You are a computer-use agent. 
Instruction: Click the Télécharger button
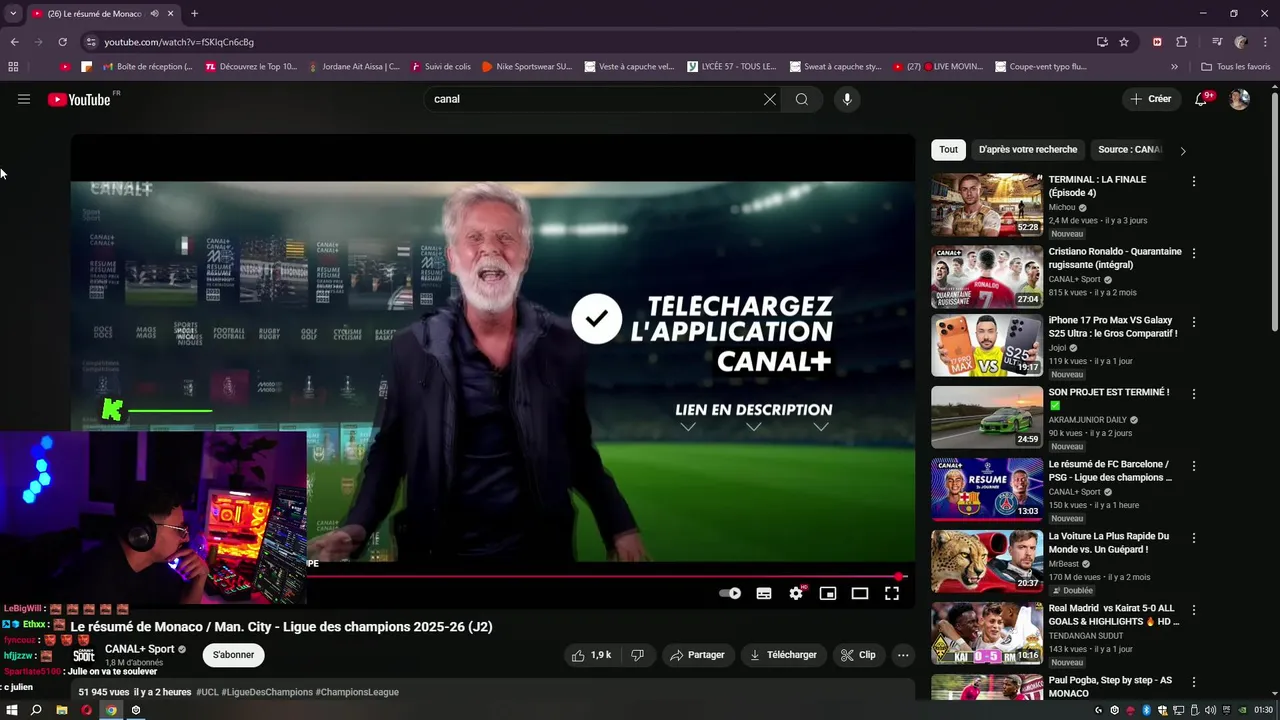pos(783,655)
